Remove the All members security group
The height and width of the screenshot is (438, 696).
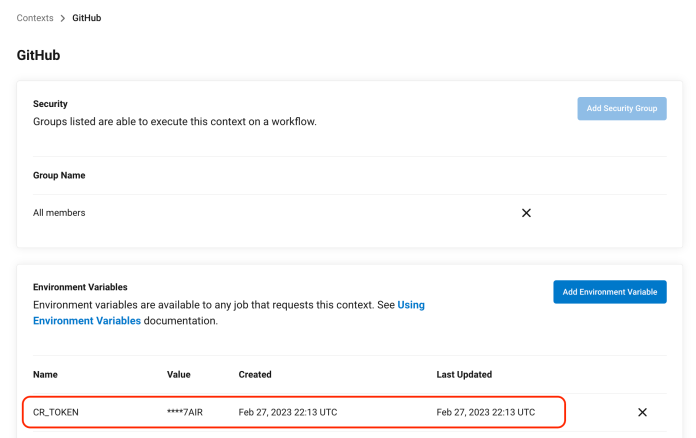pyautogui.click(x=526, y=213)
